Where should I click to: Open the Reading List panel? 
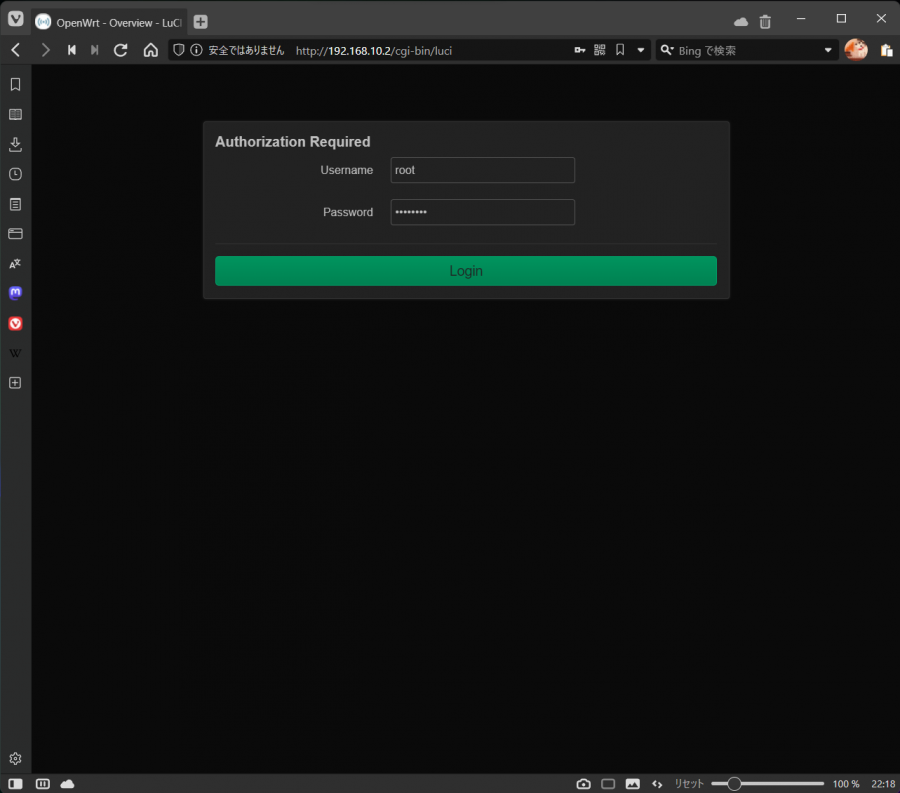click(15, 115)
